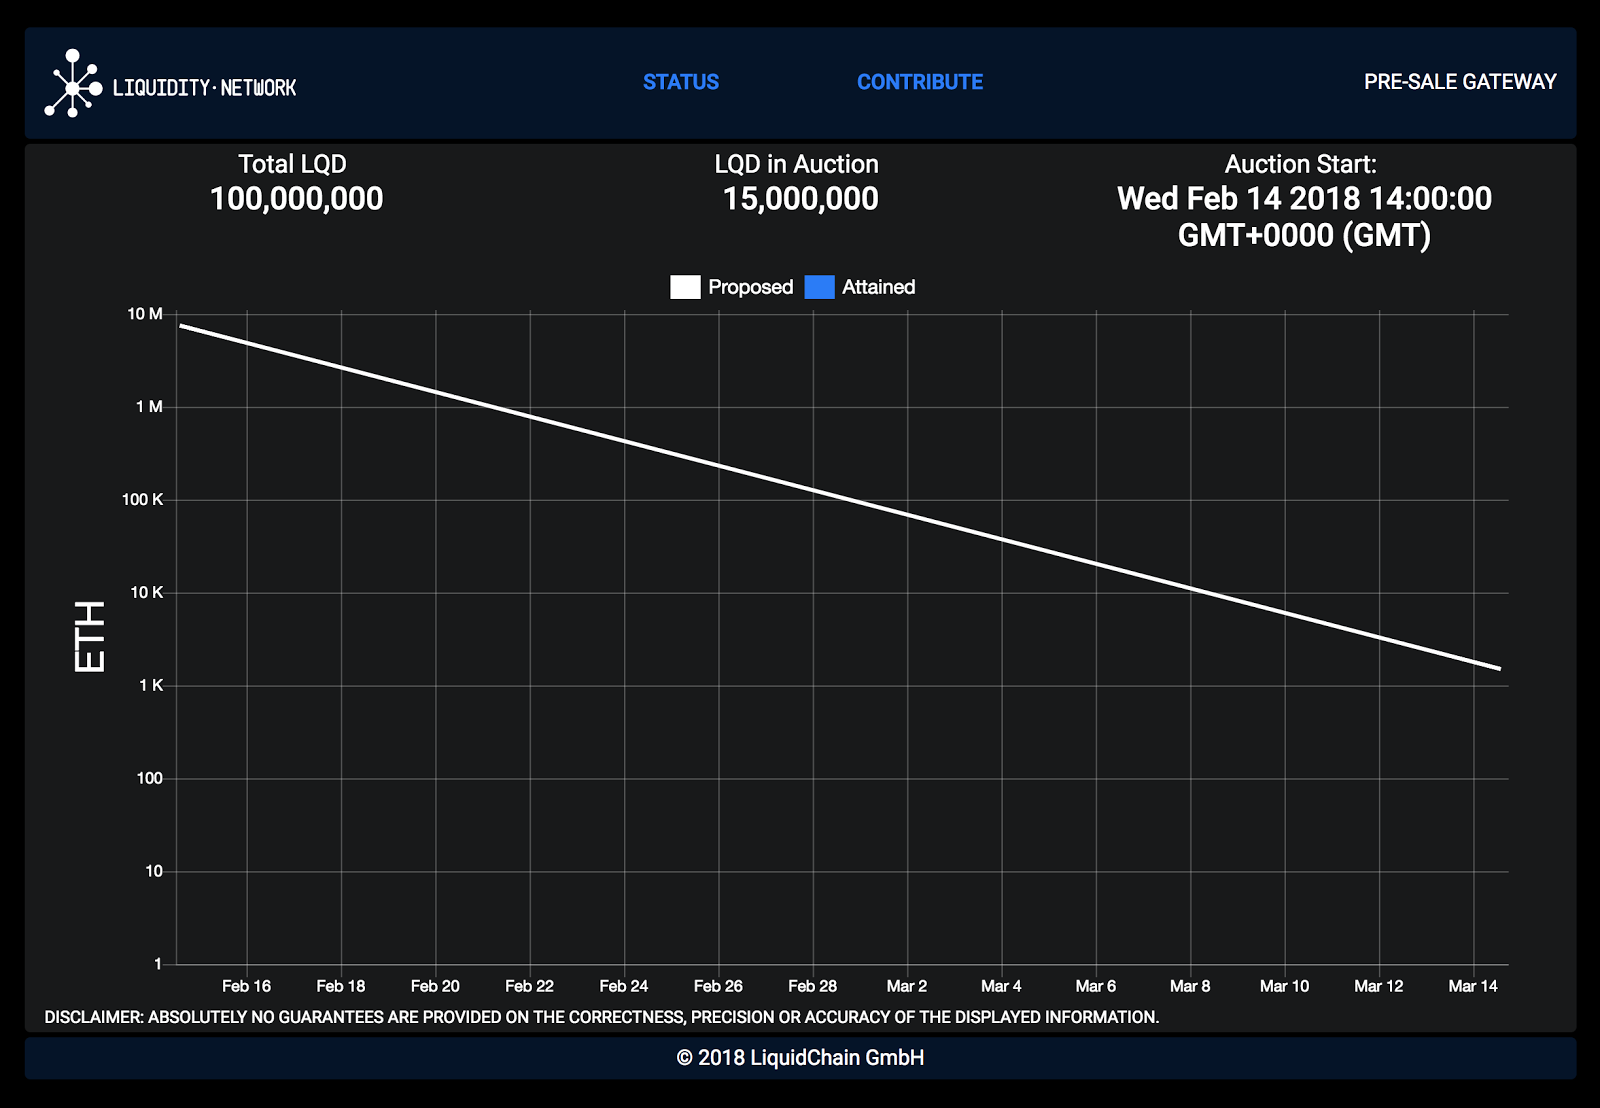Click the 1 K y-axis label
This screenshot has width=1600, height=1108.
pyautogui.click(x=151, y=686)
